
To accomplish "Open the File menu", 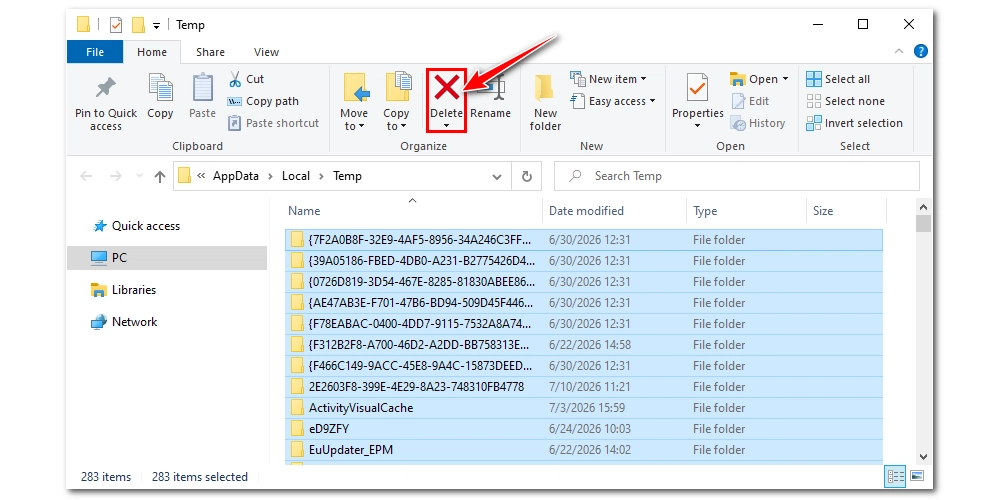I will [x=95, y=52].
